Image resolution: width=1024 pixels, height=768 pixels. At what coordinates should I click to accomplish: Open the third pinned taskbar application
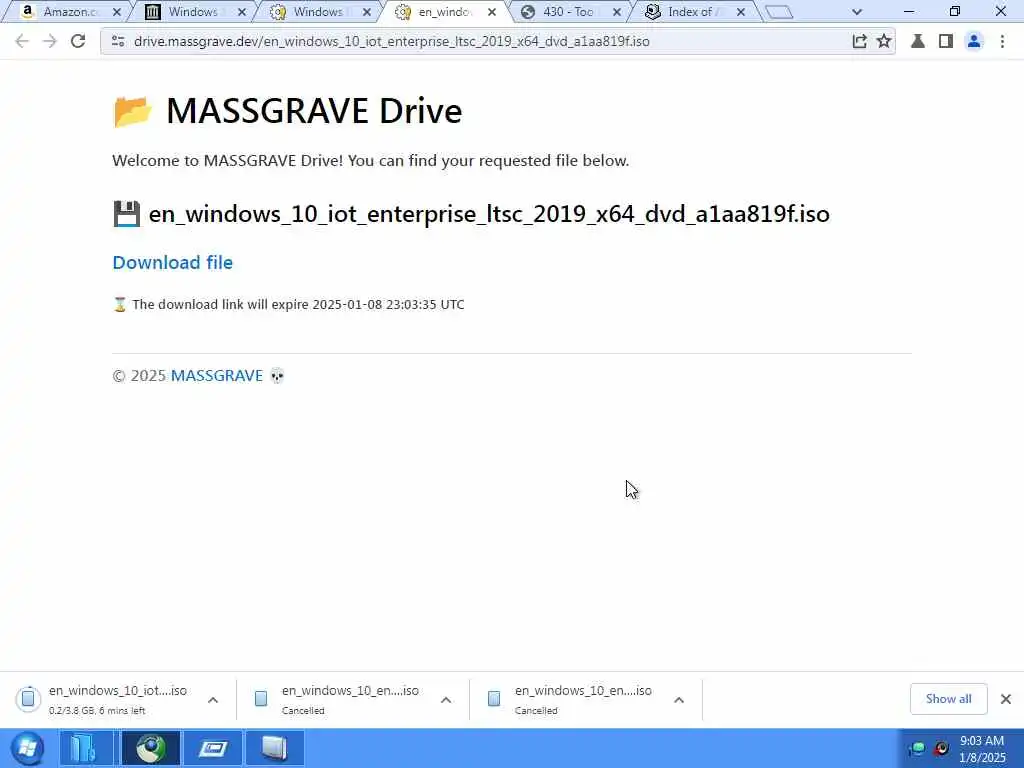[213, 748]
